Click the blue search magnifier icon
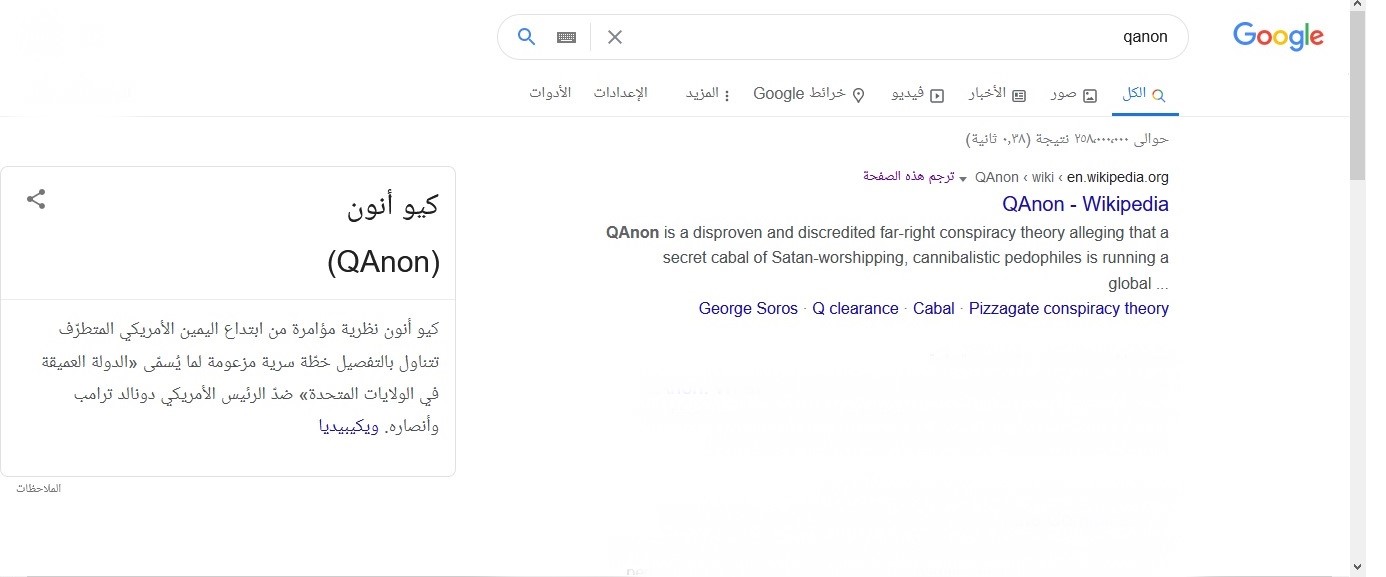 [x=526, y=37]
